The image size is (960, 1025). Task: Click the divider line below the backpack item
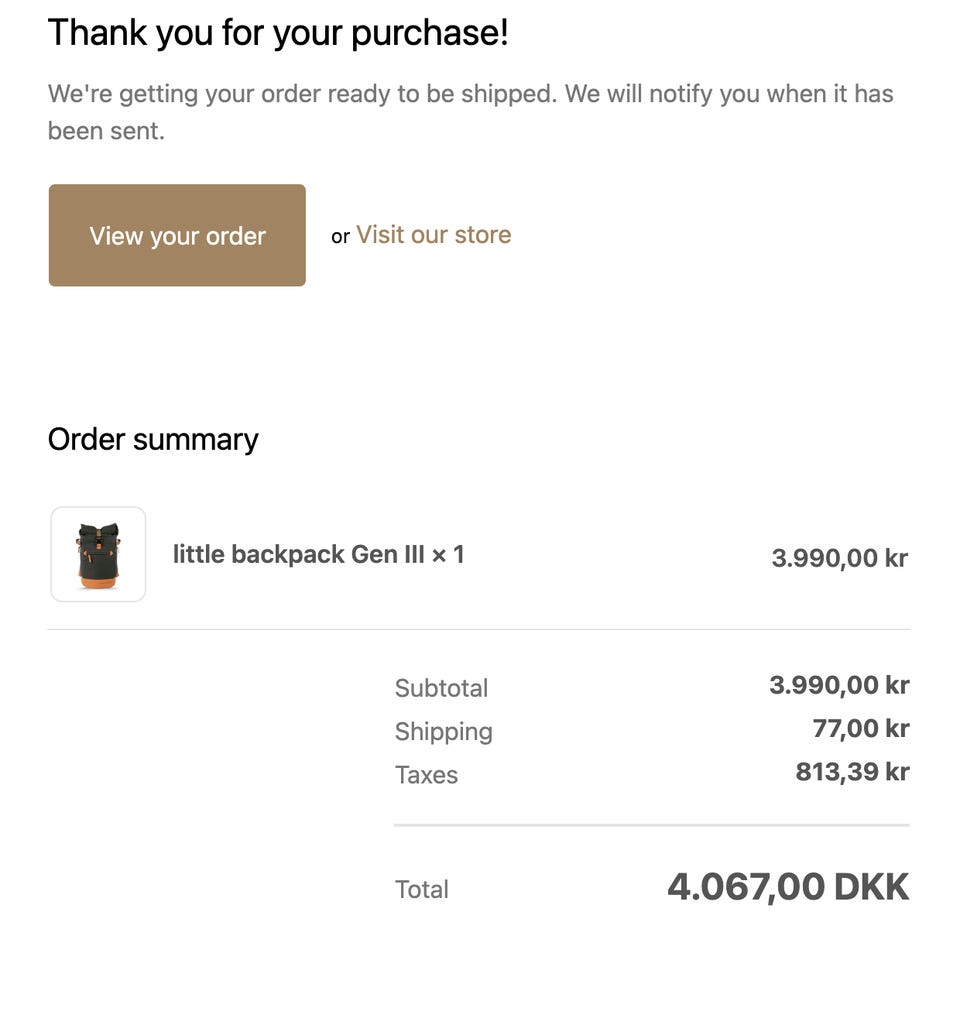point(479,630)
